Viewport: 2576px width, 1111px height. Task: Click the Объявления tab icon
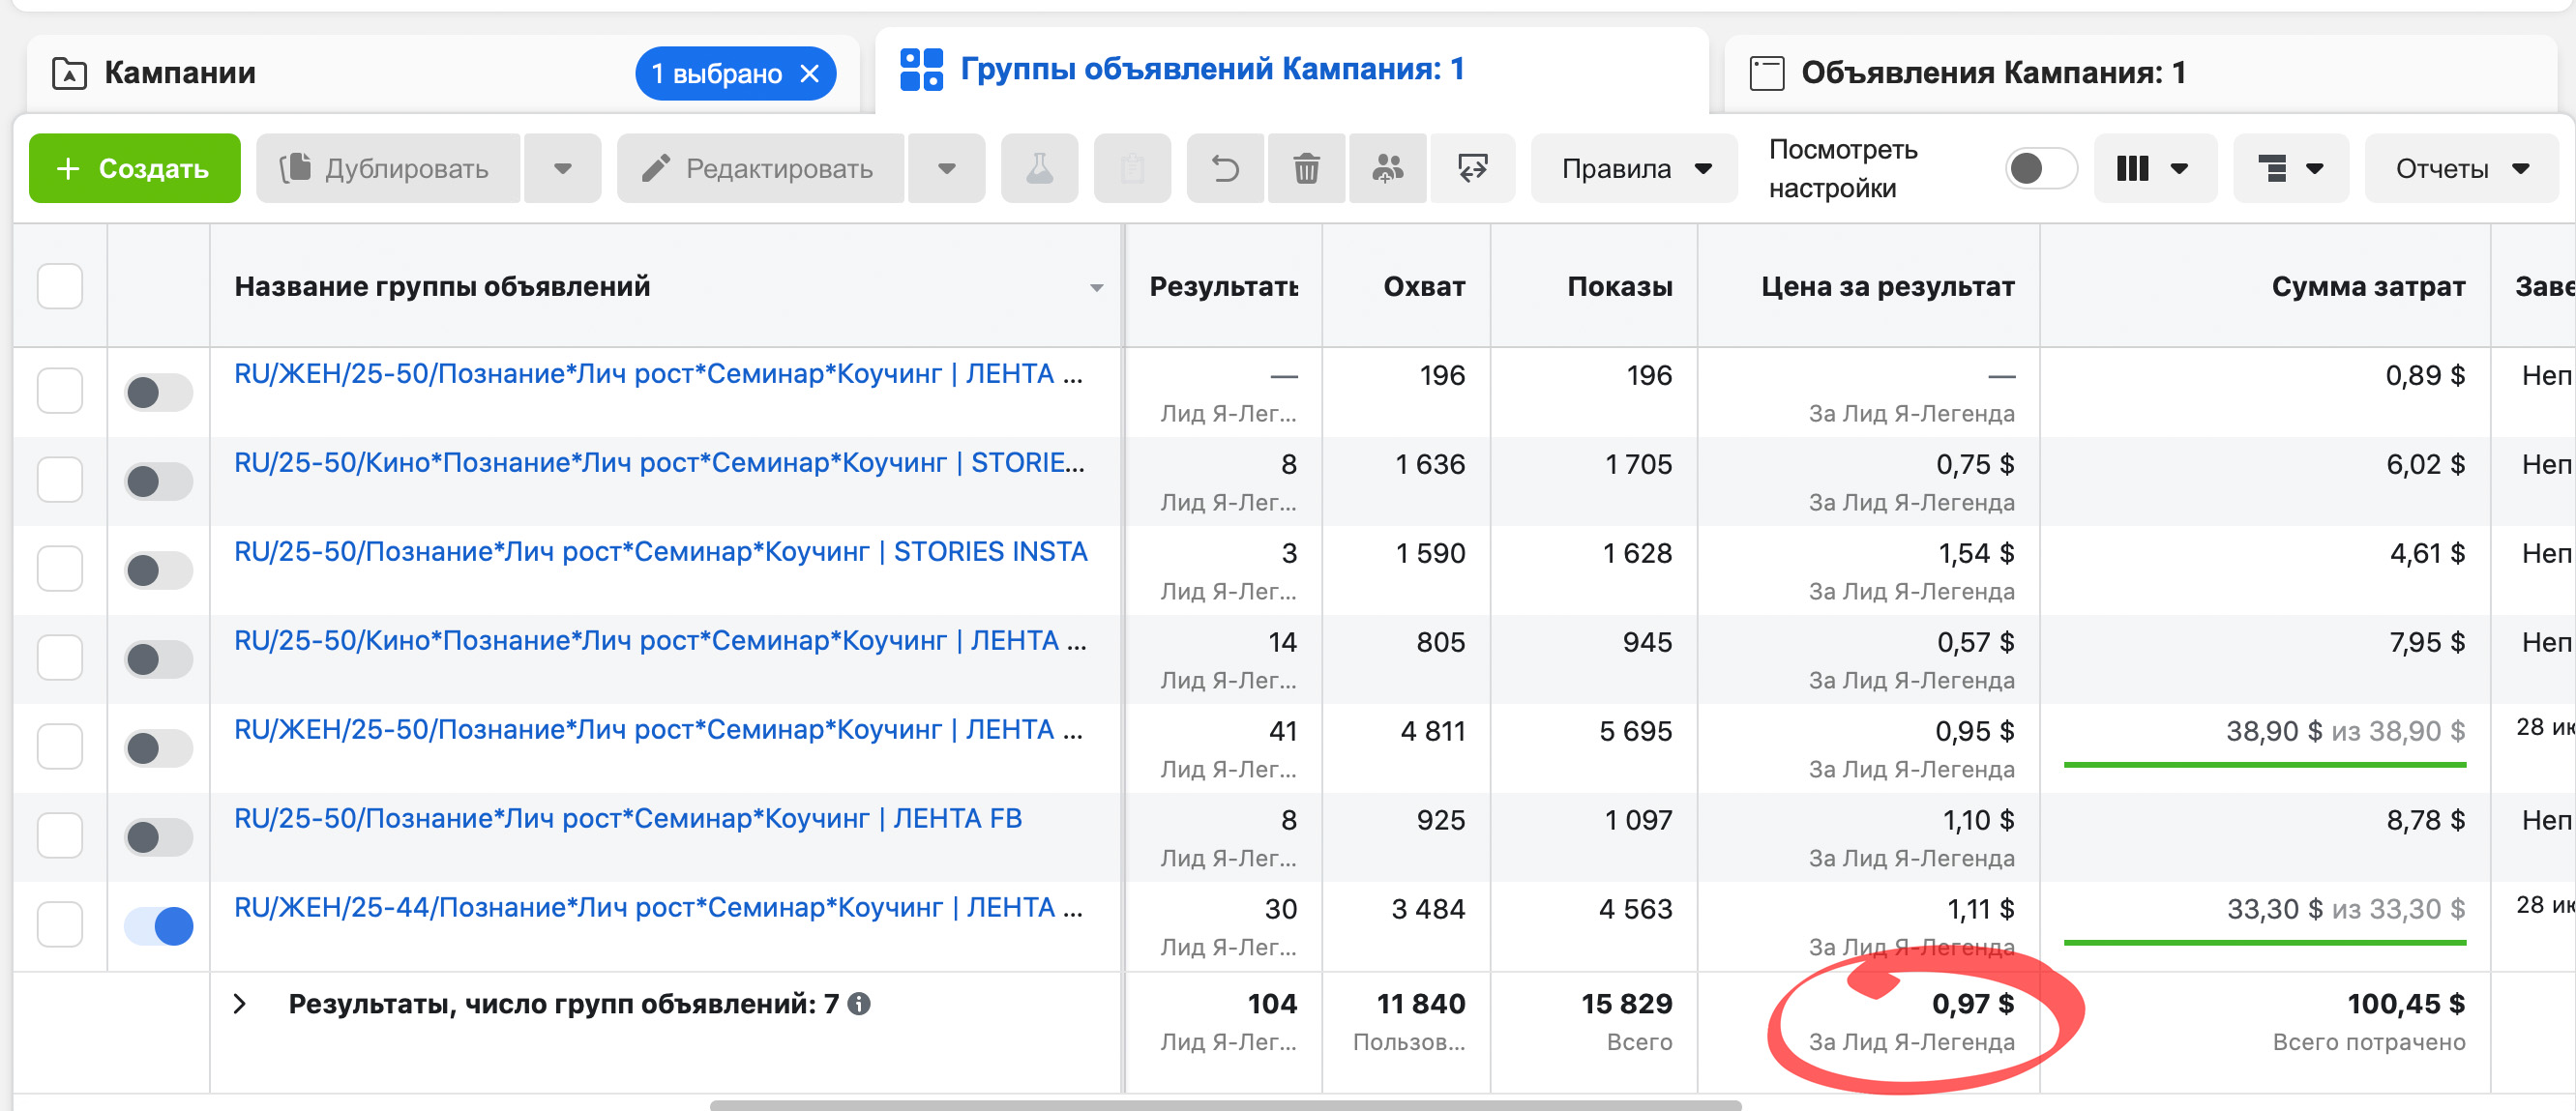point(1767,73)
